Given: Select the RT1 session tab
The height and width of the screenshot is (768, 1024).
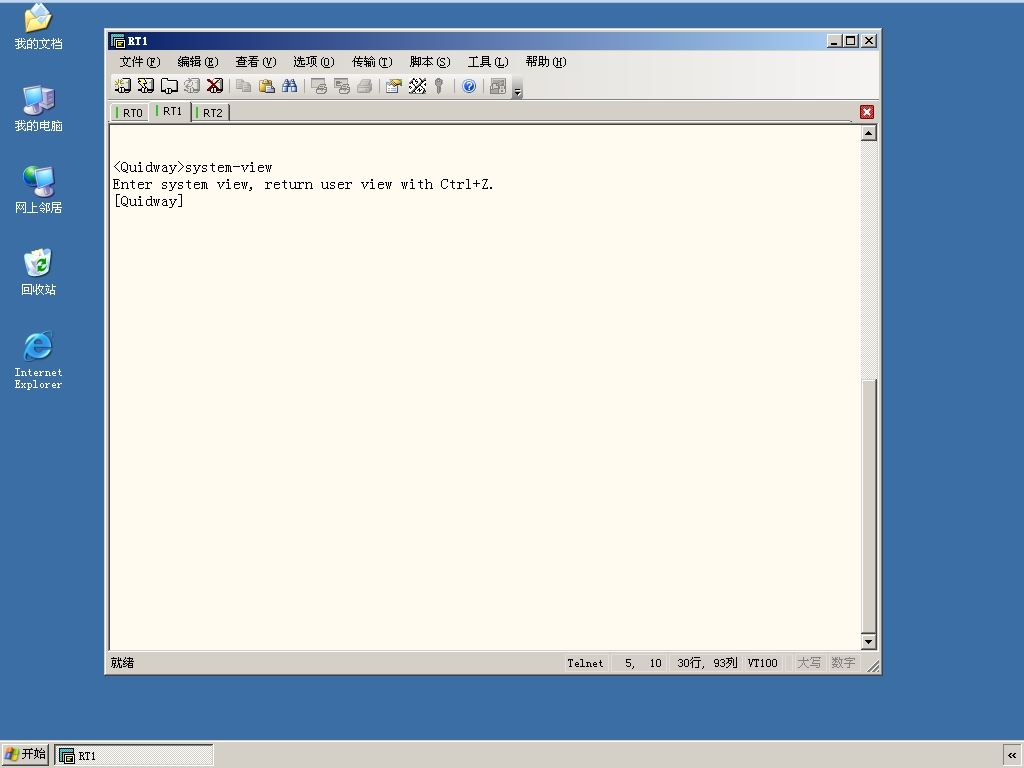Looking at the screenshot, I should (170, 111).
